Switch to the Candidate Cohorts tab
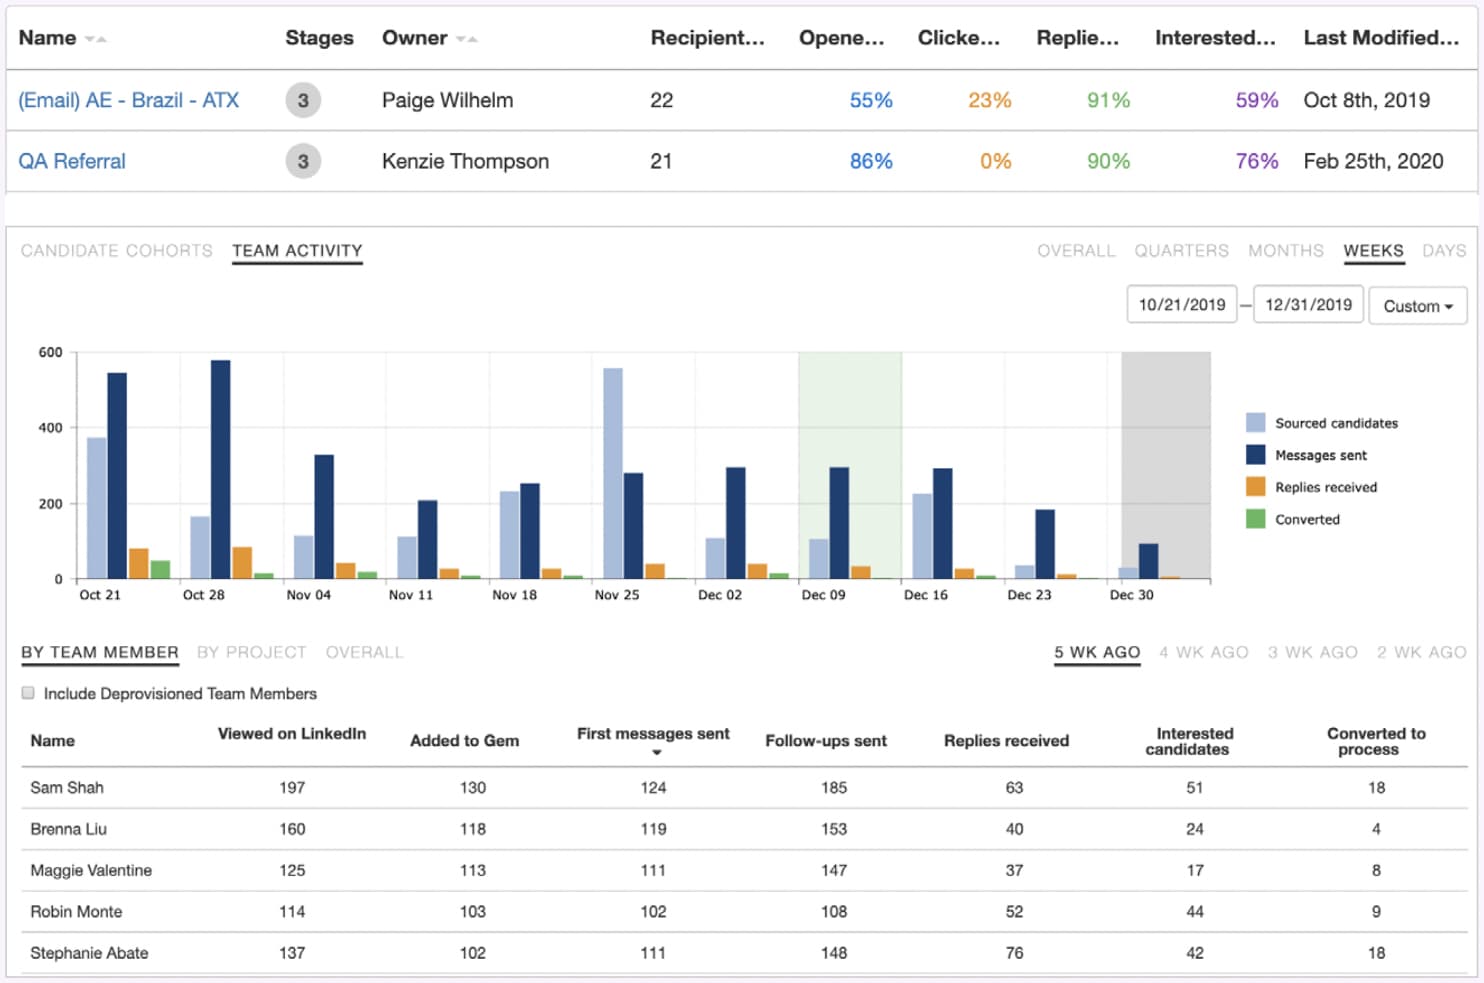The width and height of the screenshot is (1484, 983). 116,250
